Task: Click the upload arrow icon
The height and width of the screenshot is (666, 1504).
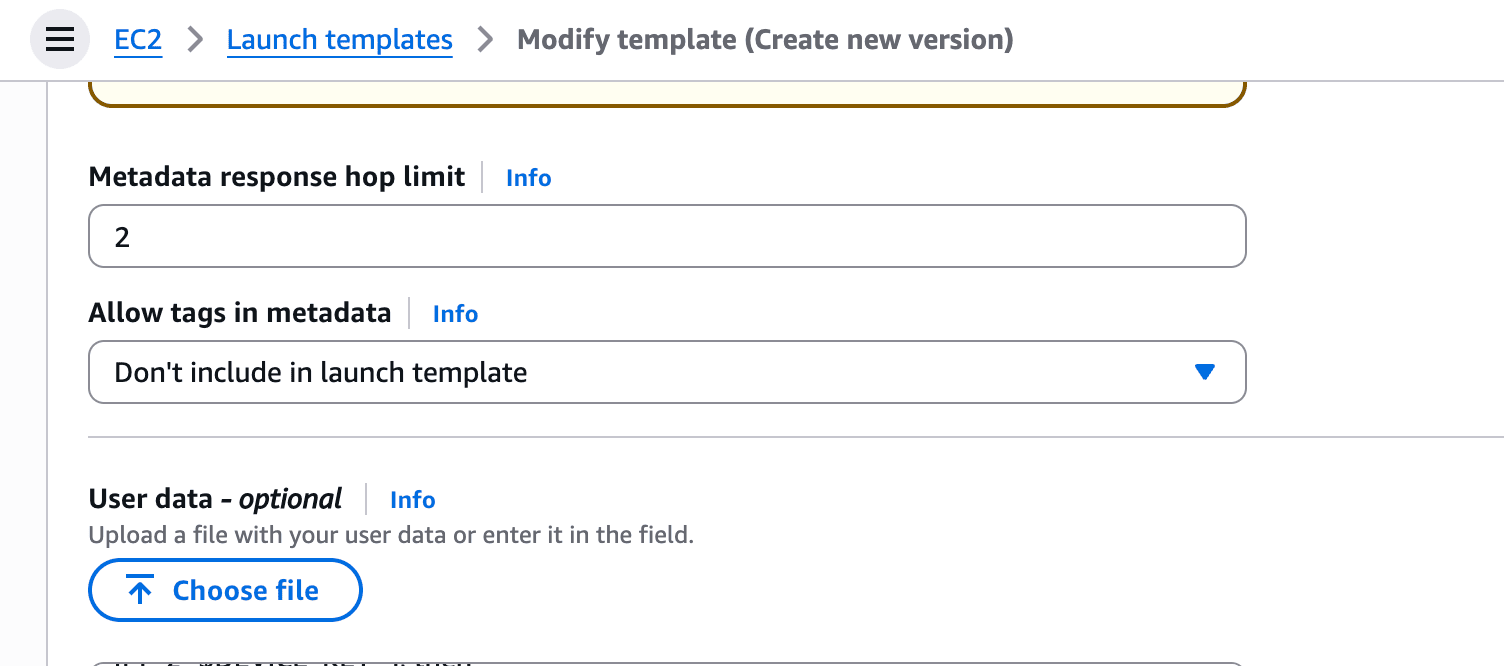Action: [x=141, y=591]
